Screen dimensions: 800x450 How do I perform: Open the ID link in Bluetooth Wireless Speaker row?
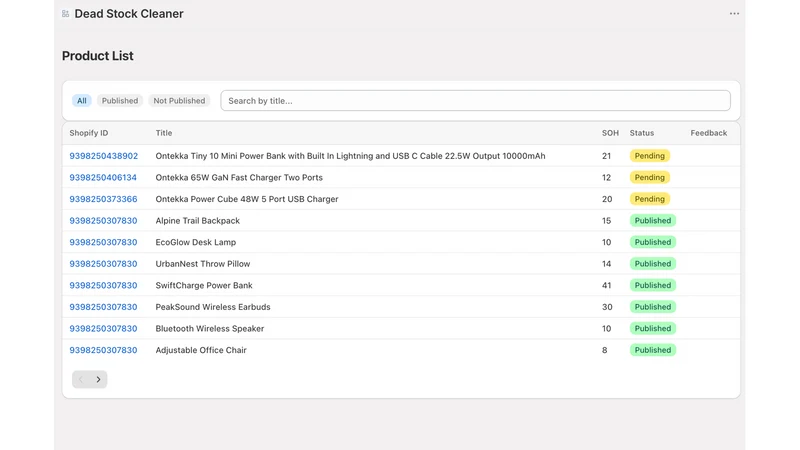(103, 329)
